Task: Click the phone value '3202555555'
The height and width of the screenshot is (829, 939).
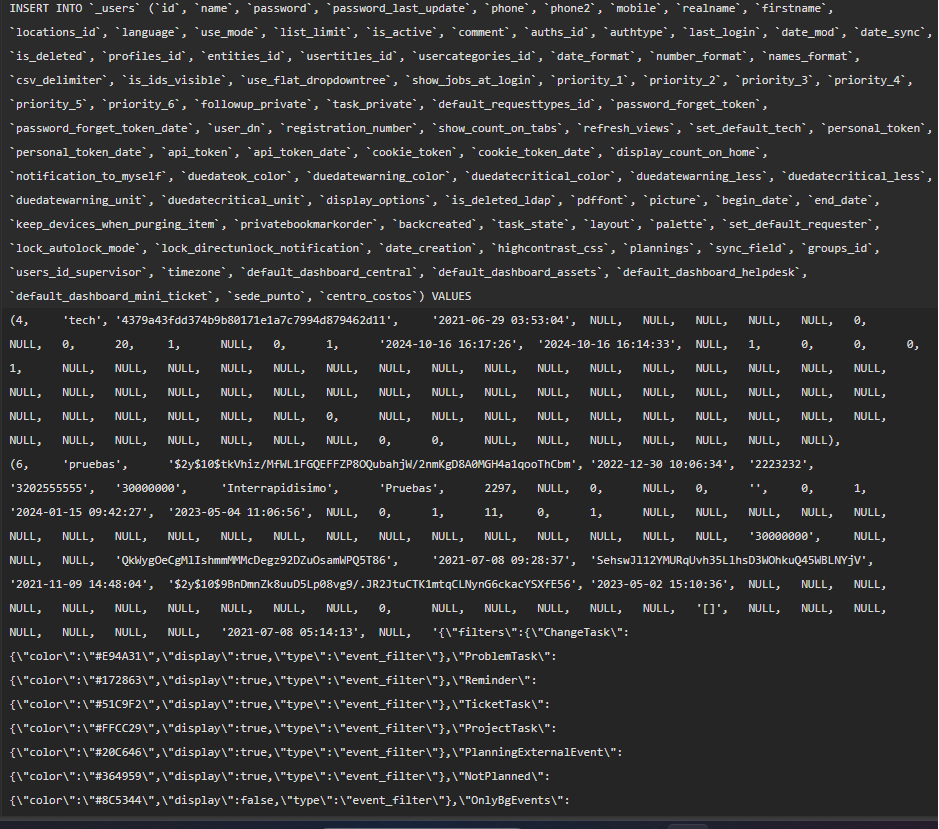Action: pos(51,489)
